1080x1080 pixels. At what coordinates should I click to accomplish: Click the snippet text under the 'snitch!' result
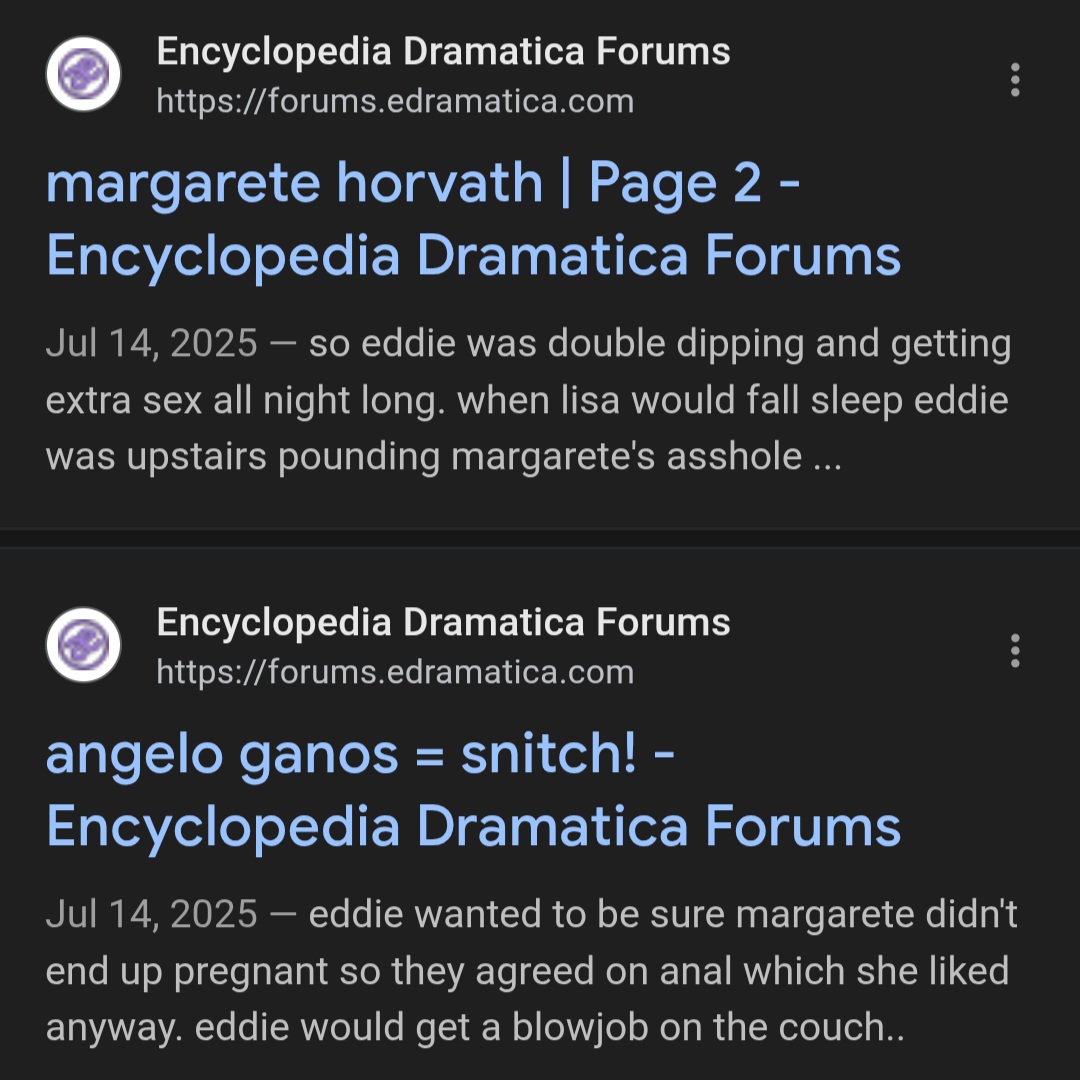coord(527,972)
